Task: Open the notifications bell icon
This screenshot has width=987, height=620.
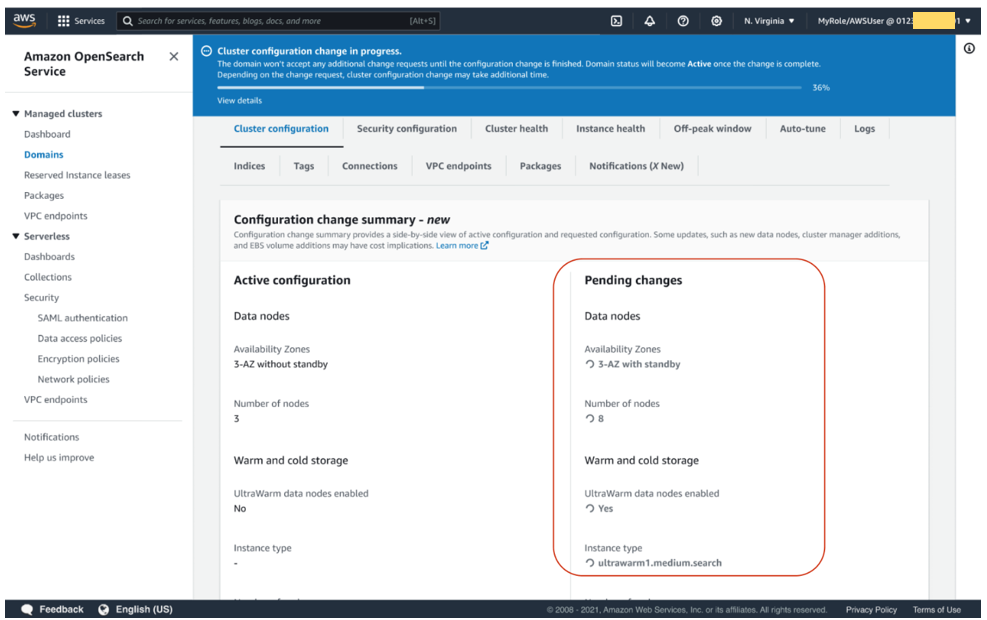Action: coord(650,21)
